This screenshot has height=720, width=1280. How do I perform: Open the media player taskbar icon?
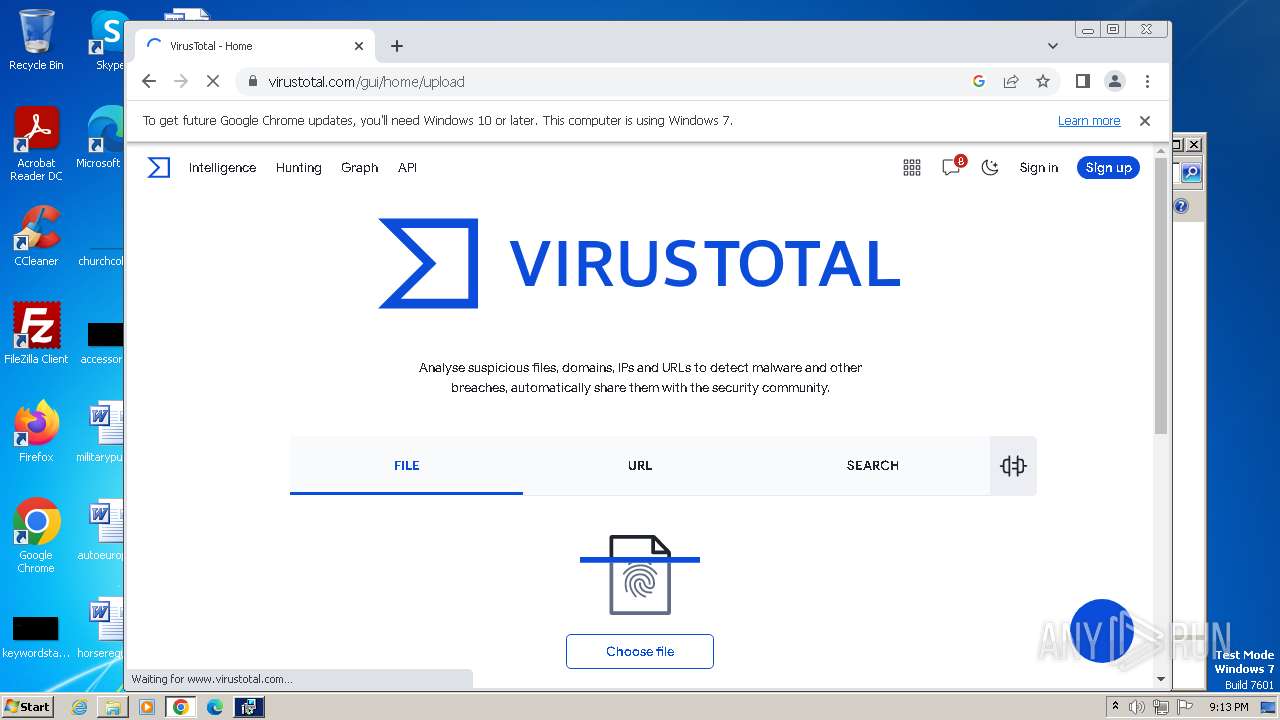[147, 707]
